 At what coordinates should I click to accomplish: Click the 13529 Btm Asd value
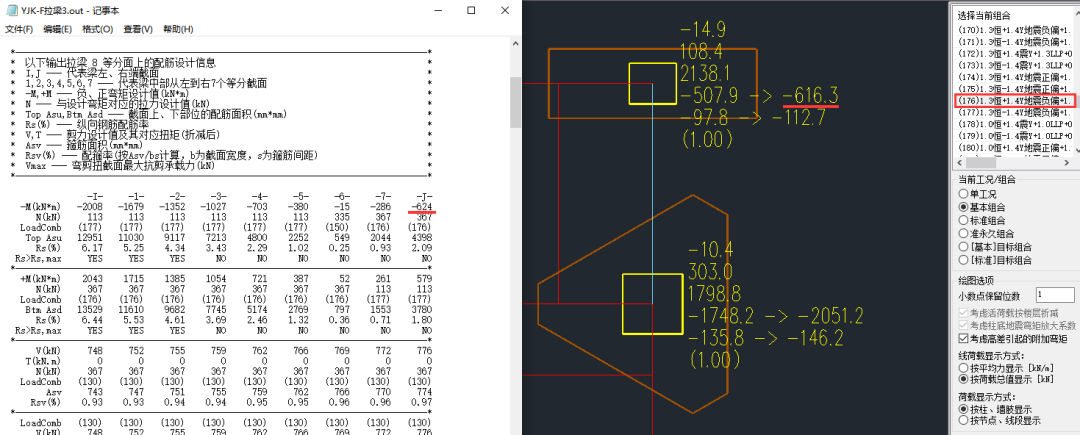click(89, 310)
